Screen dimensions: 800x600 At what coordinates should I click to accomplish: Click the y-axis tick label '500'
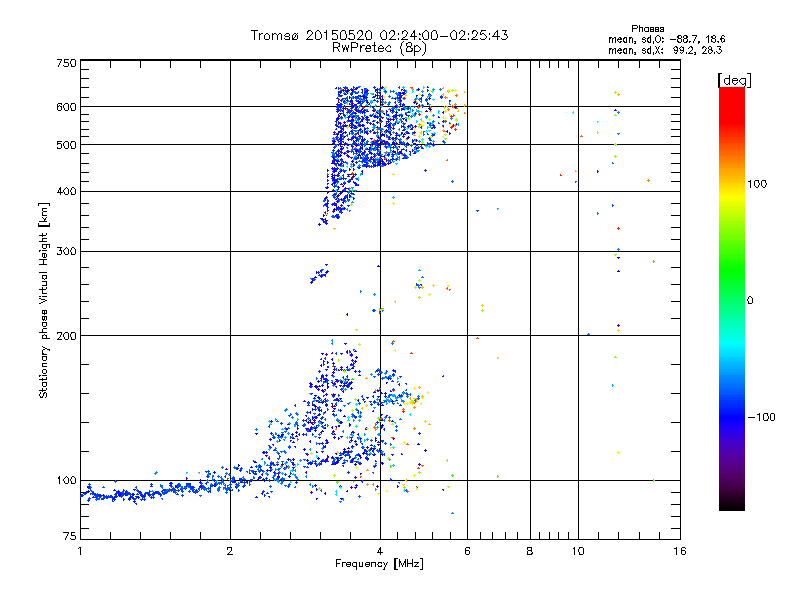(x=66, y=145)
